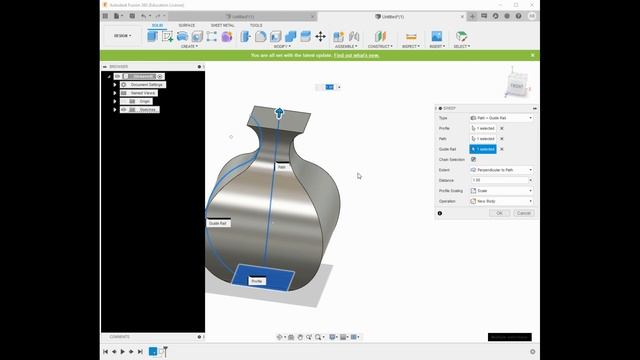This screenshot has width=640, height=360.
Task: Select the Offset Plane construct icon
Action: pos(380,36)
